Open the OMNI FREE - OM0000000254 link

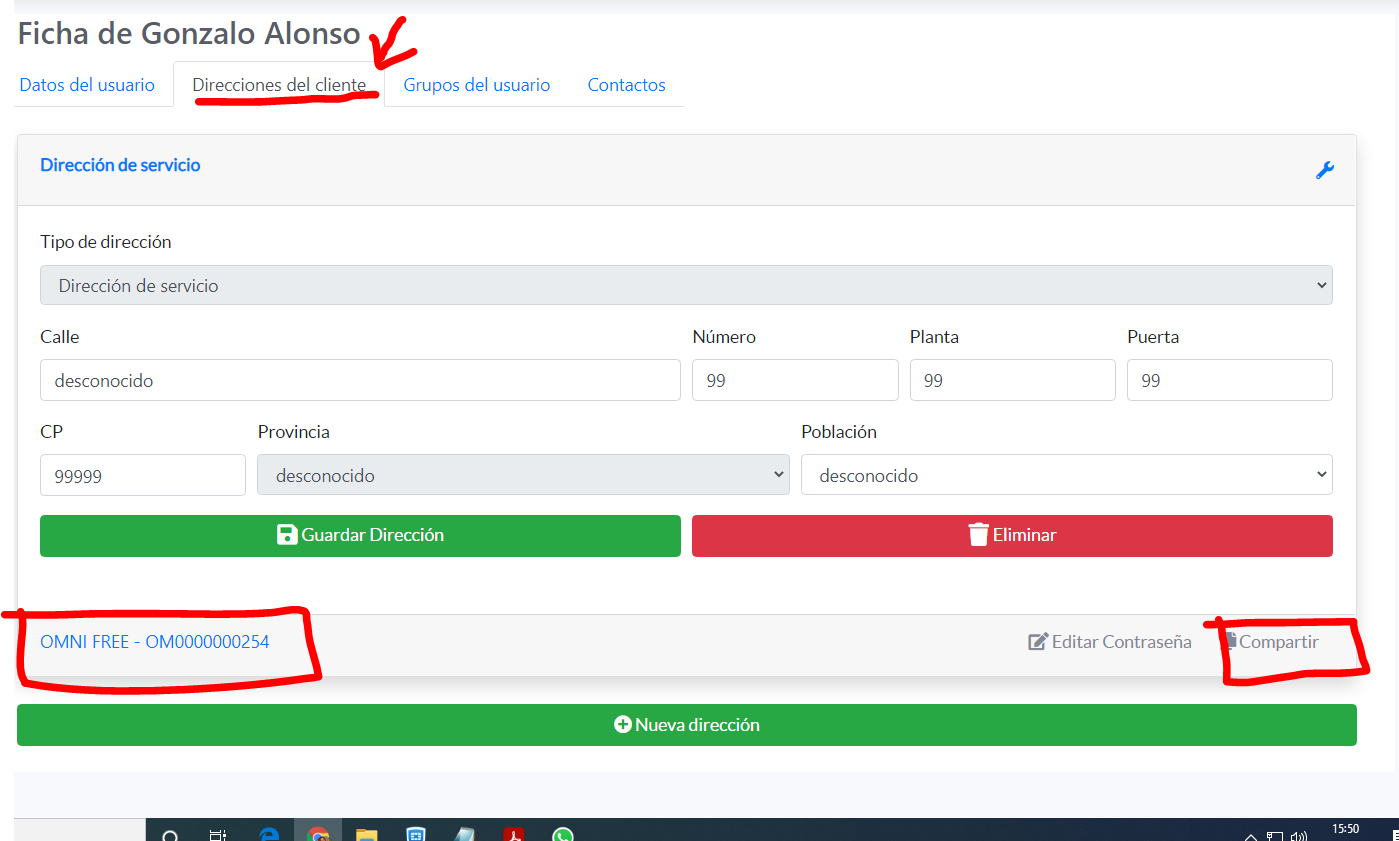[155, 642]
